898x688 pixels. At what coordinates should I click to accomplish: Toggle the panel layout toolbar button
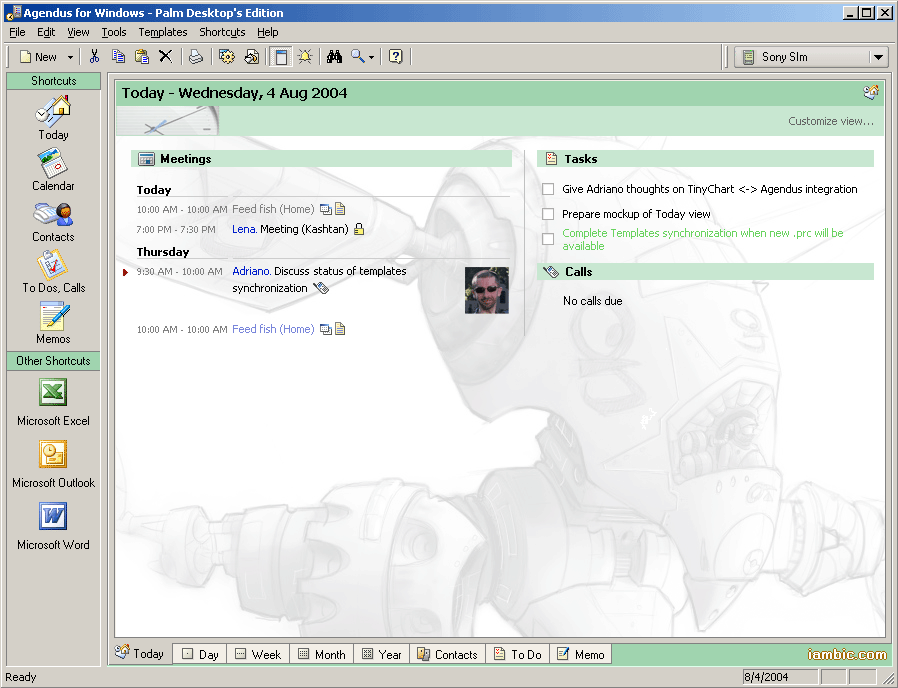(281, 57)
